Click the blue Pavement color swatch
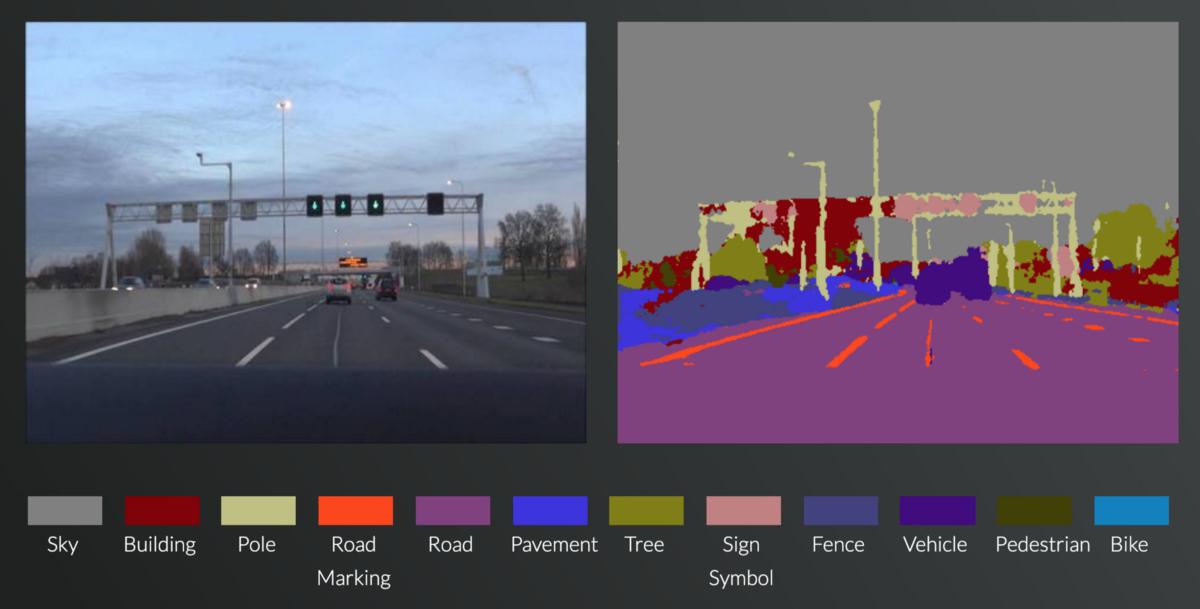Screen dimensions: 1200x609 (549, 511)
